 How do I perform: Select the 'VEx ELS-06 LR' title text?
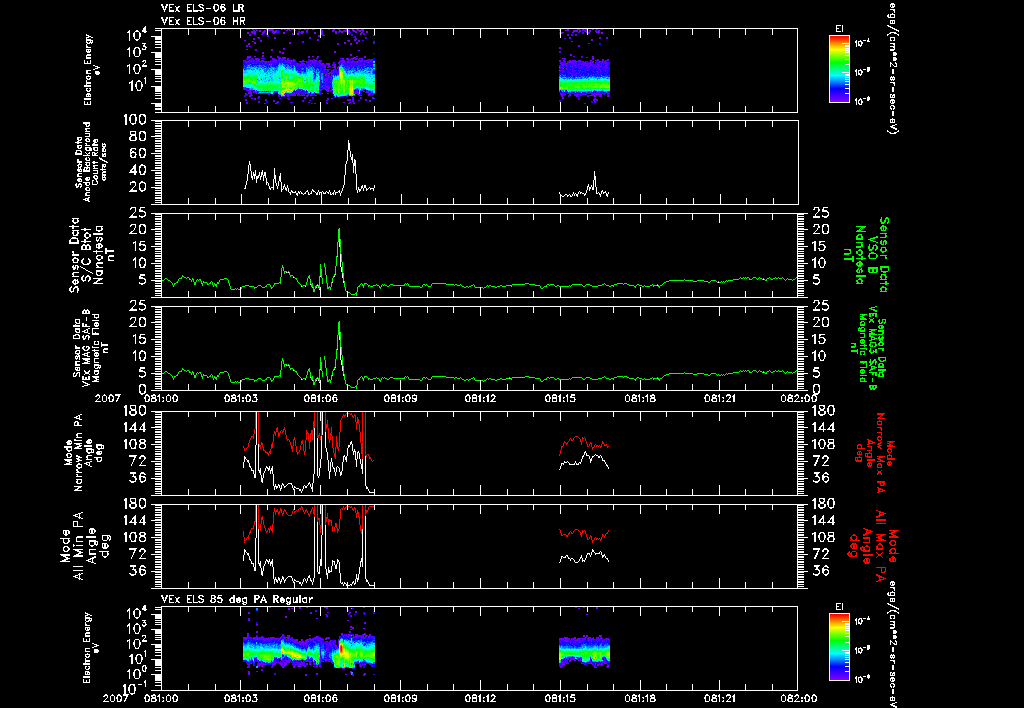point(202,8)
